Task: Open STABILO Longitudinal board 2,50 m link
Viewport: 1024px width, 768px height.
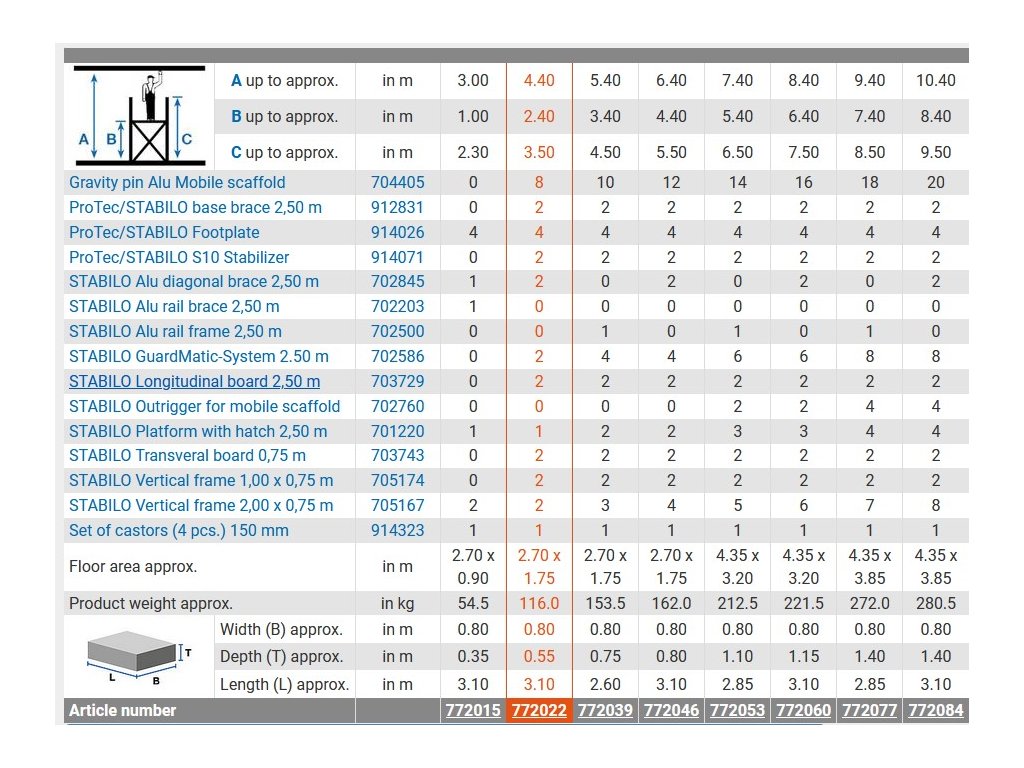Action: 195,381
